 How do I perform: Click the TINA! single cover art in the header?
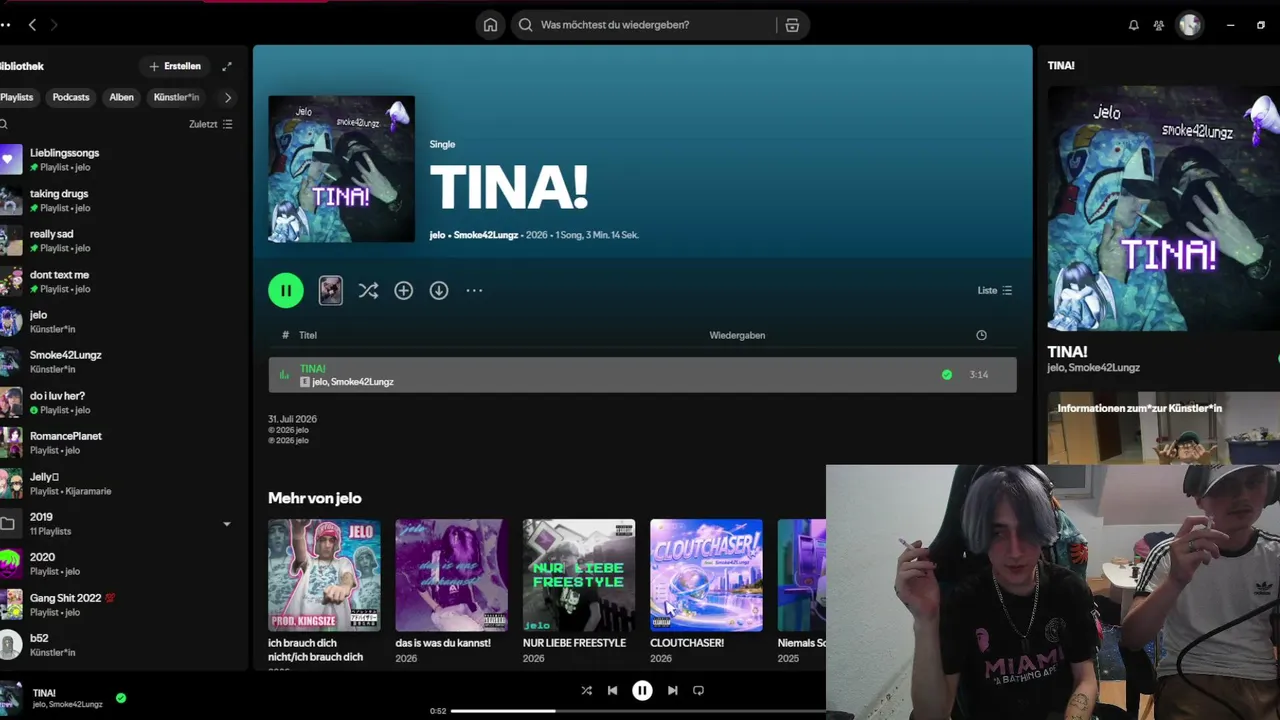[x=341, y=169]
